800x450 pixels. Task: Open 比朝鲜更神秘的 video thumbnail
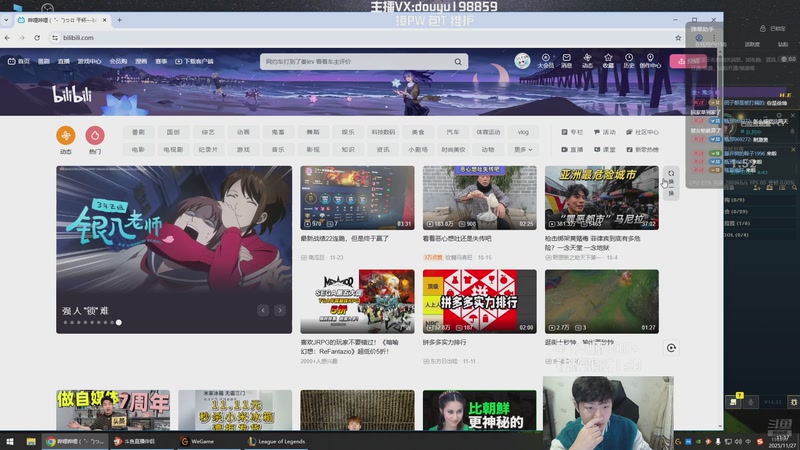(x=480, y=410)
